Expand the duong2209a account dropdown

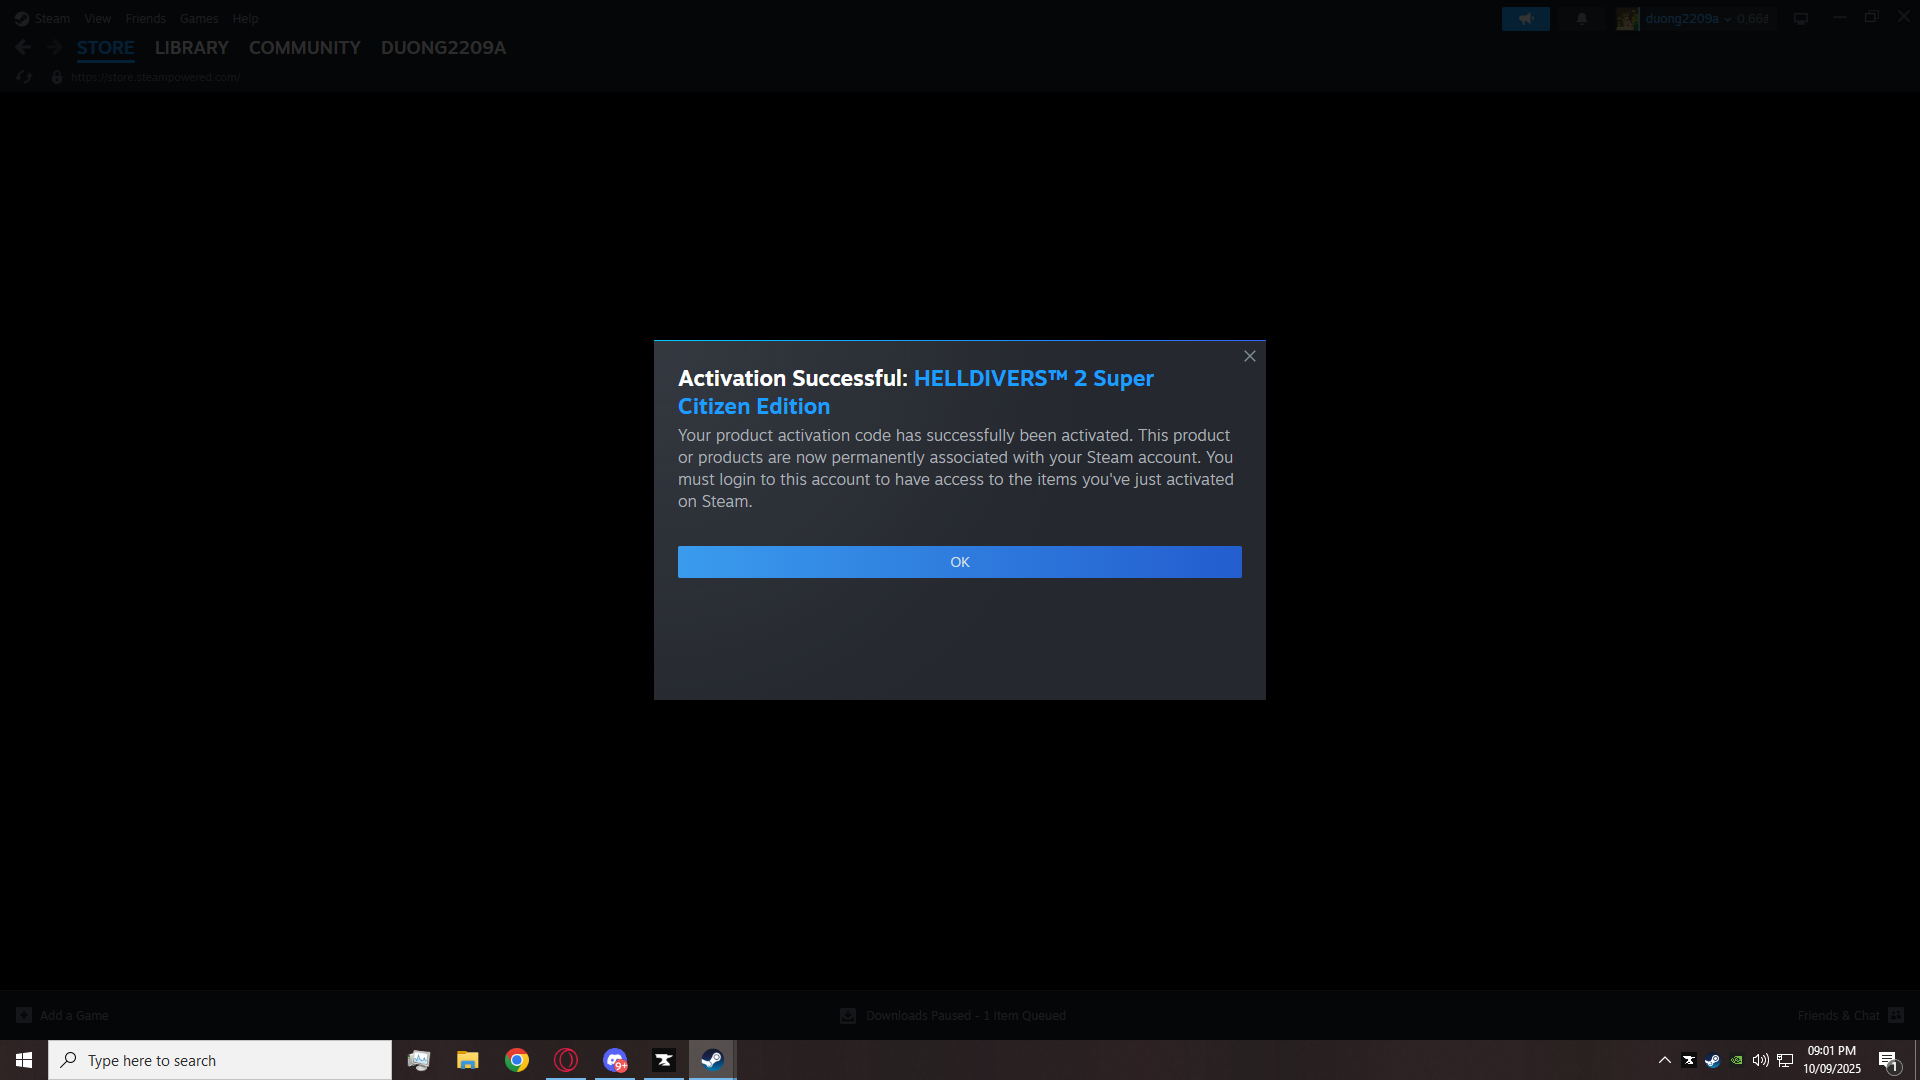point(1688,19)
